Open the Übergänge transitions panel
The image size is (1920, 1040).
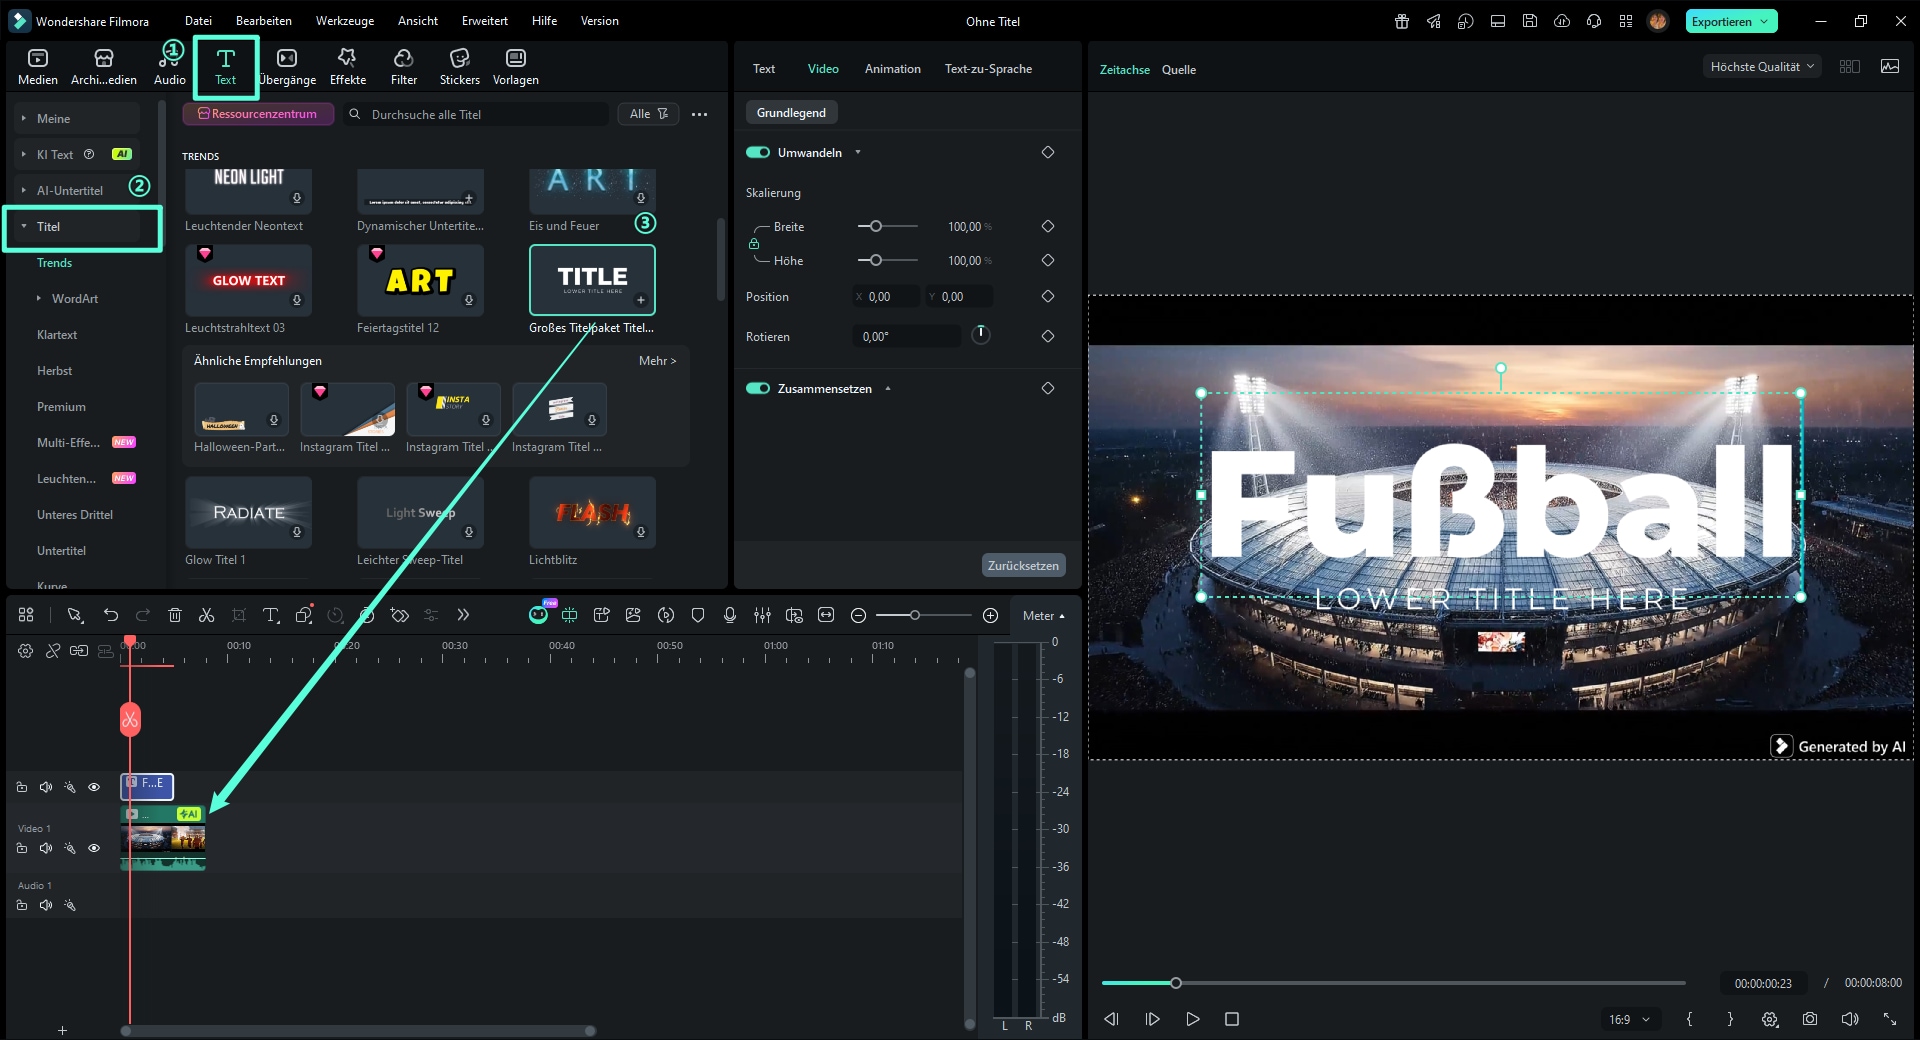(287, 67)
